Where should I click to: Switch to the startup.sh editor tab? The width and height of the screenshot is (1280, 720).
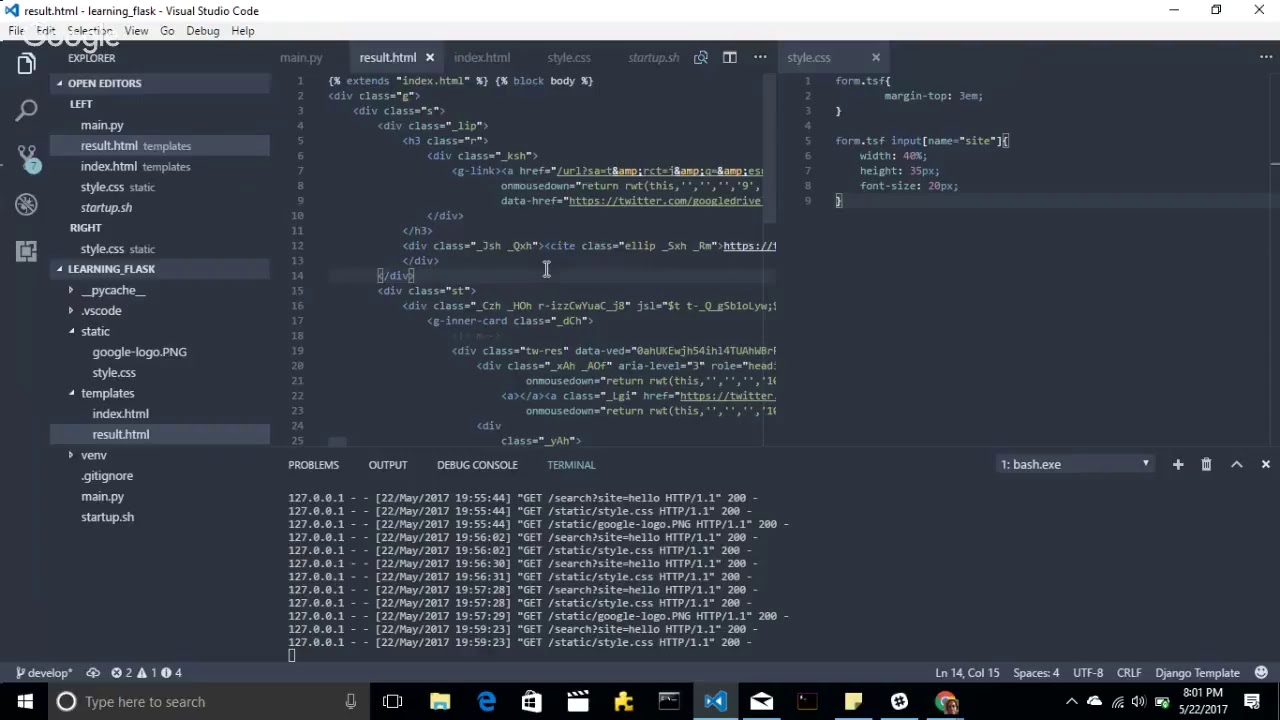pyautogui.click(x=653, y=57)
